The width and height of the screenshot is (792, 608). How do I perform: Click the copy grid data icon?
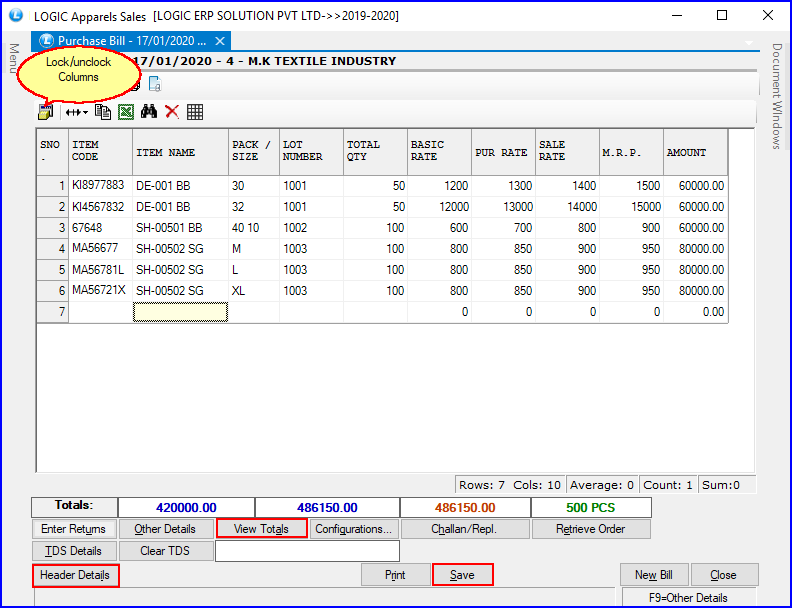(103, 112)
